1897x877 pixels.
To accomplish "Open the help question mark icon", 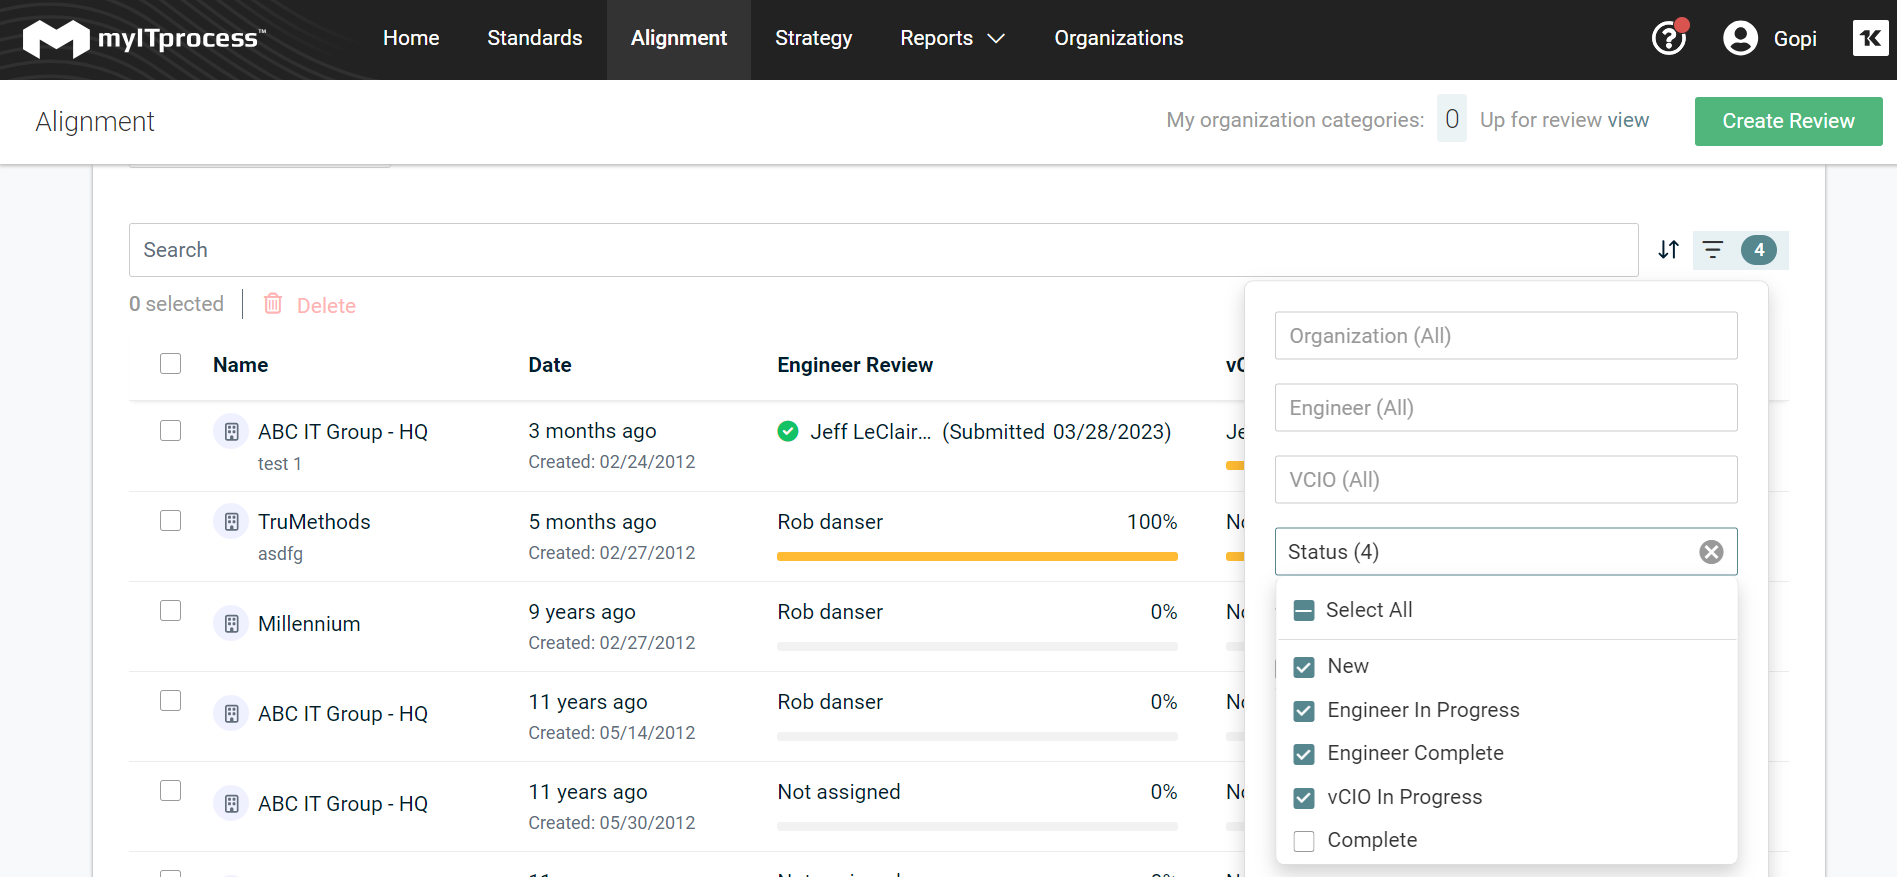I will (1668, 38).
